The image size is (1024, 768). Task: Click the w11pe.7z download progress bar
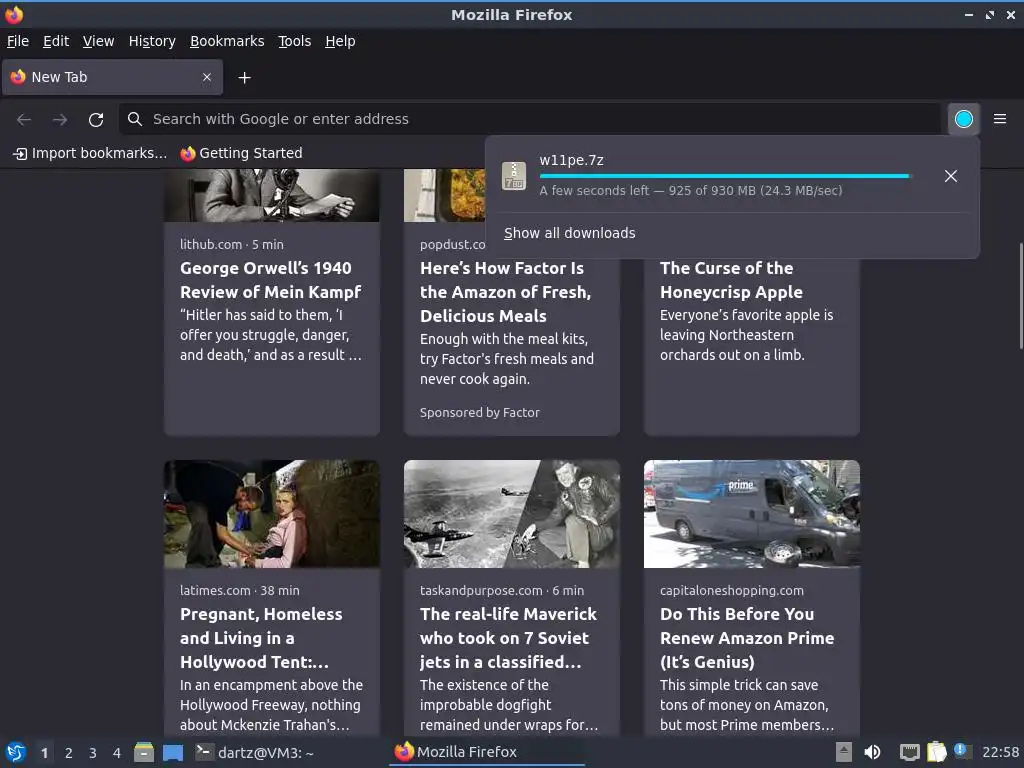click(x=724, y=176)
